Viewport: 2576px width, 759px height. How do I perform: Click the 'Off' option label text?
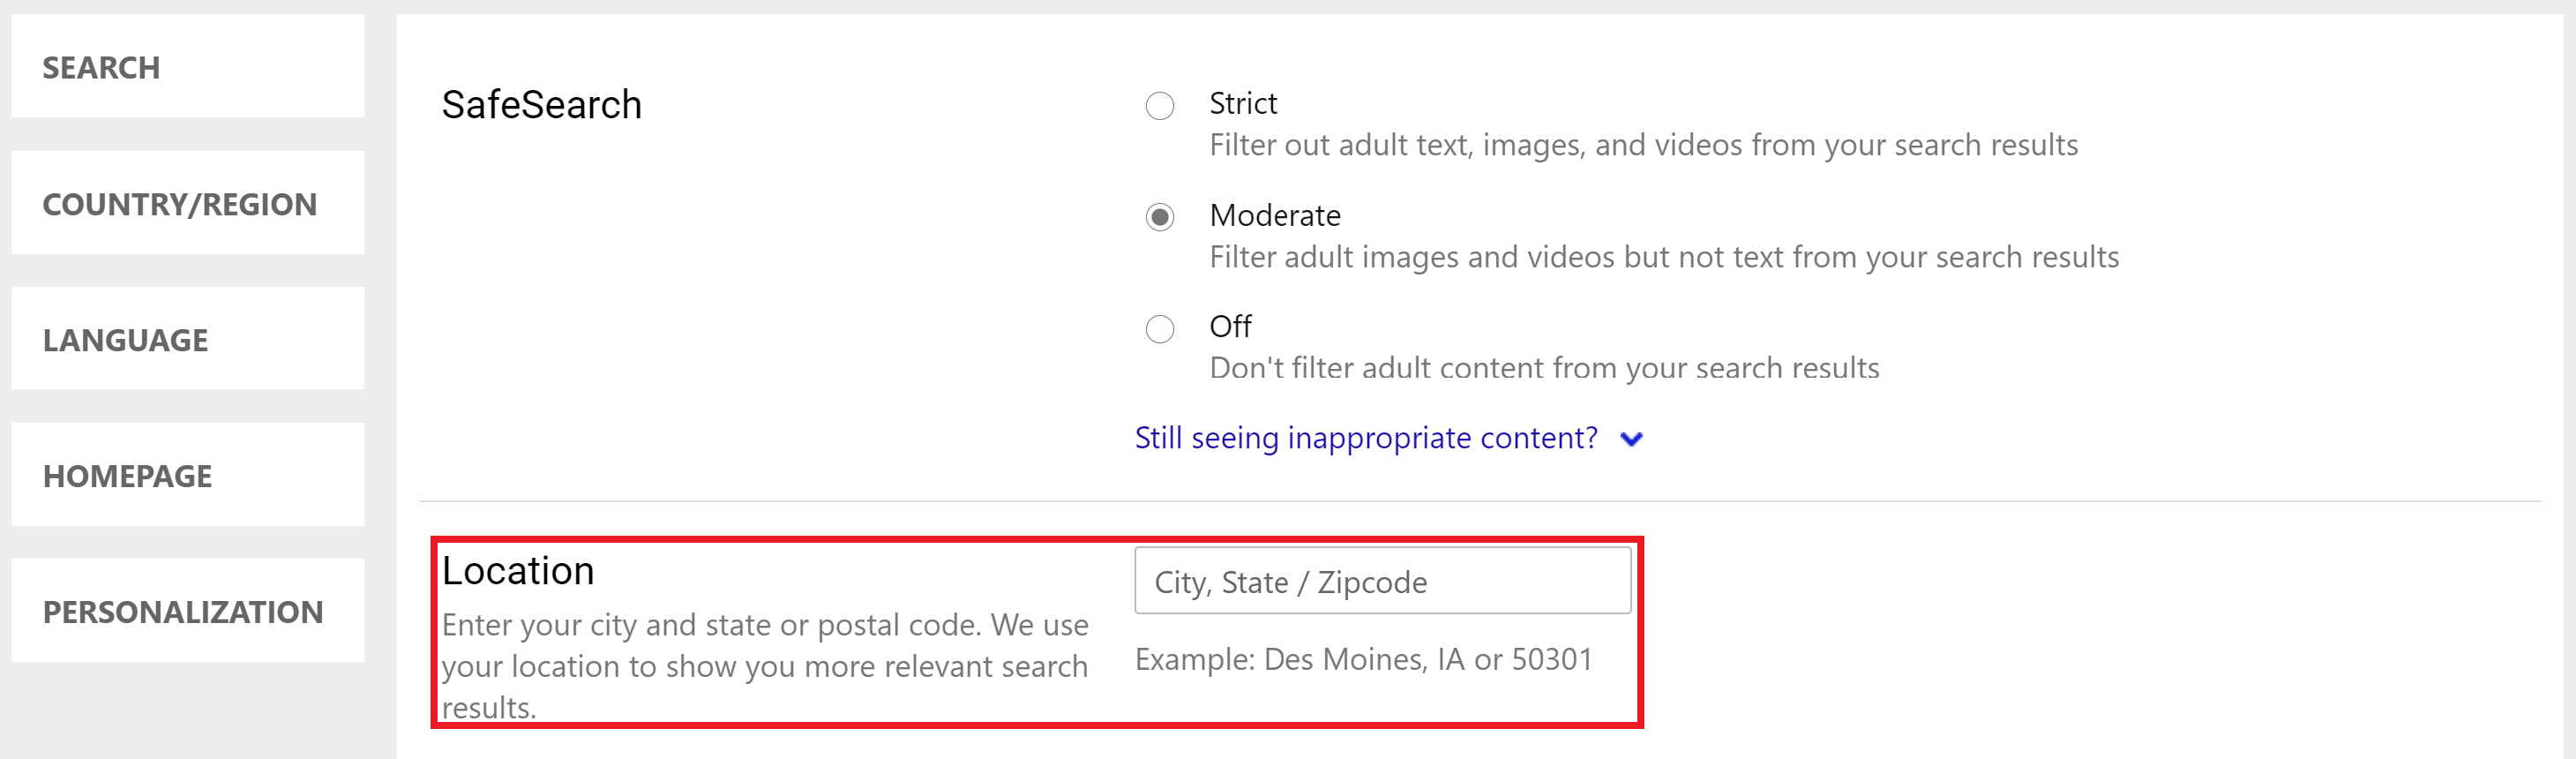point(1229,326)
